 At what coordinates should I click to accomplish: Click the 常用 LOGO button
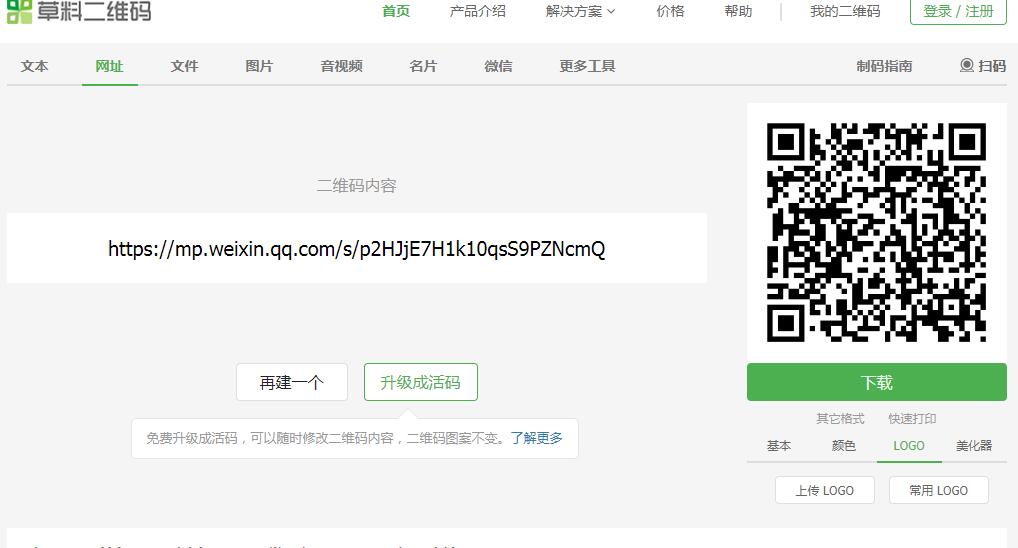[939, 490]
